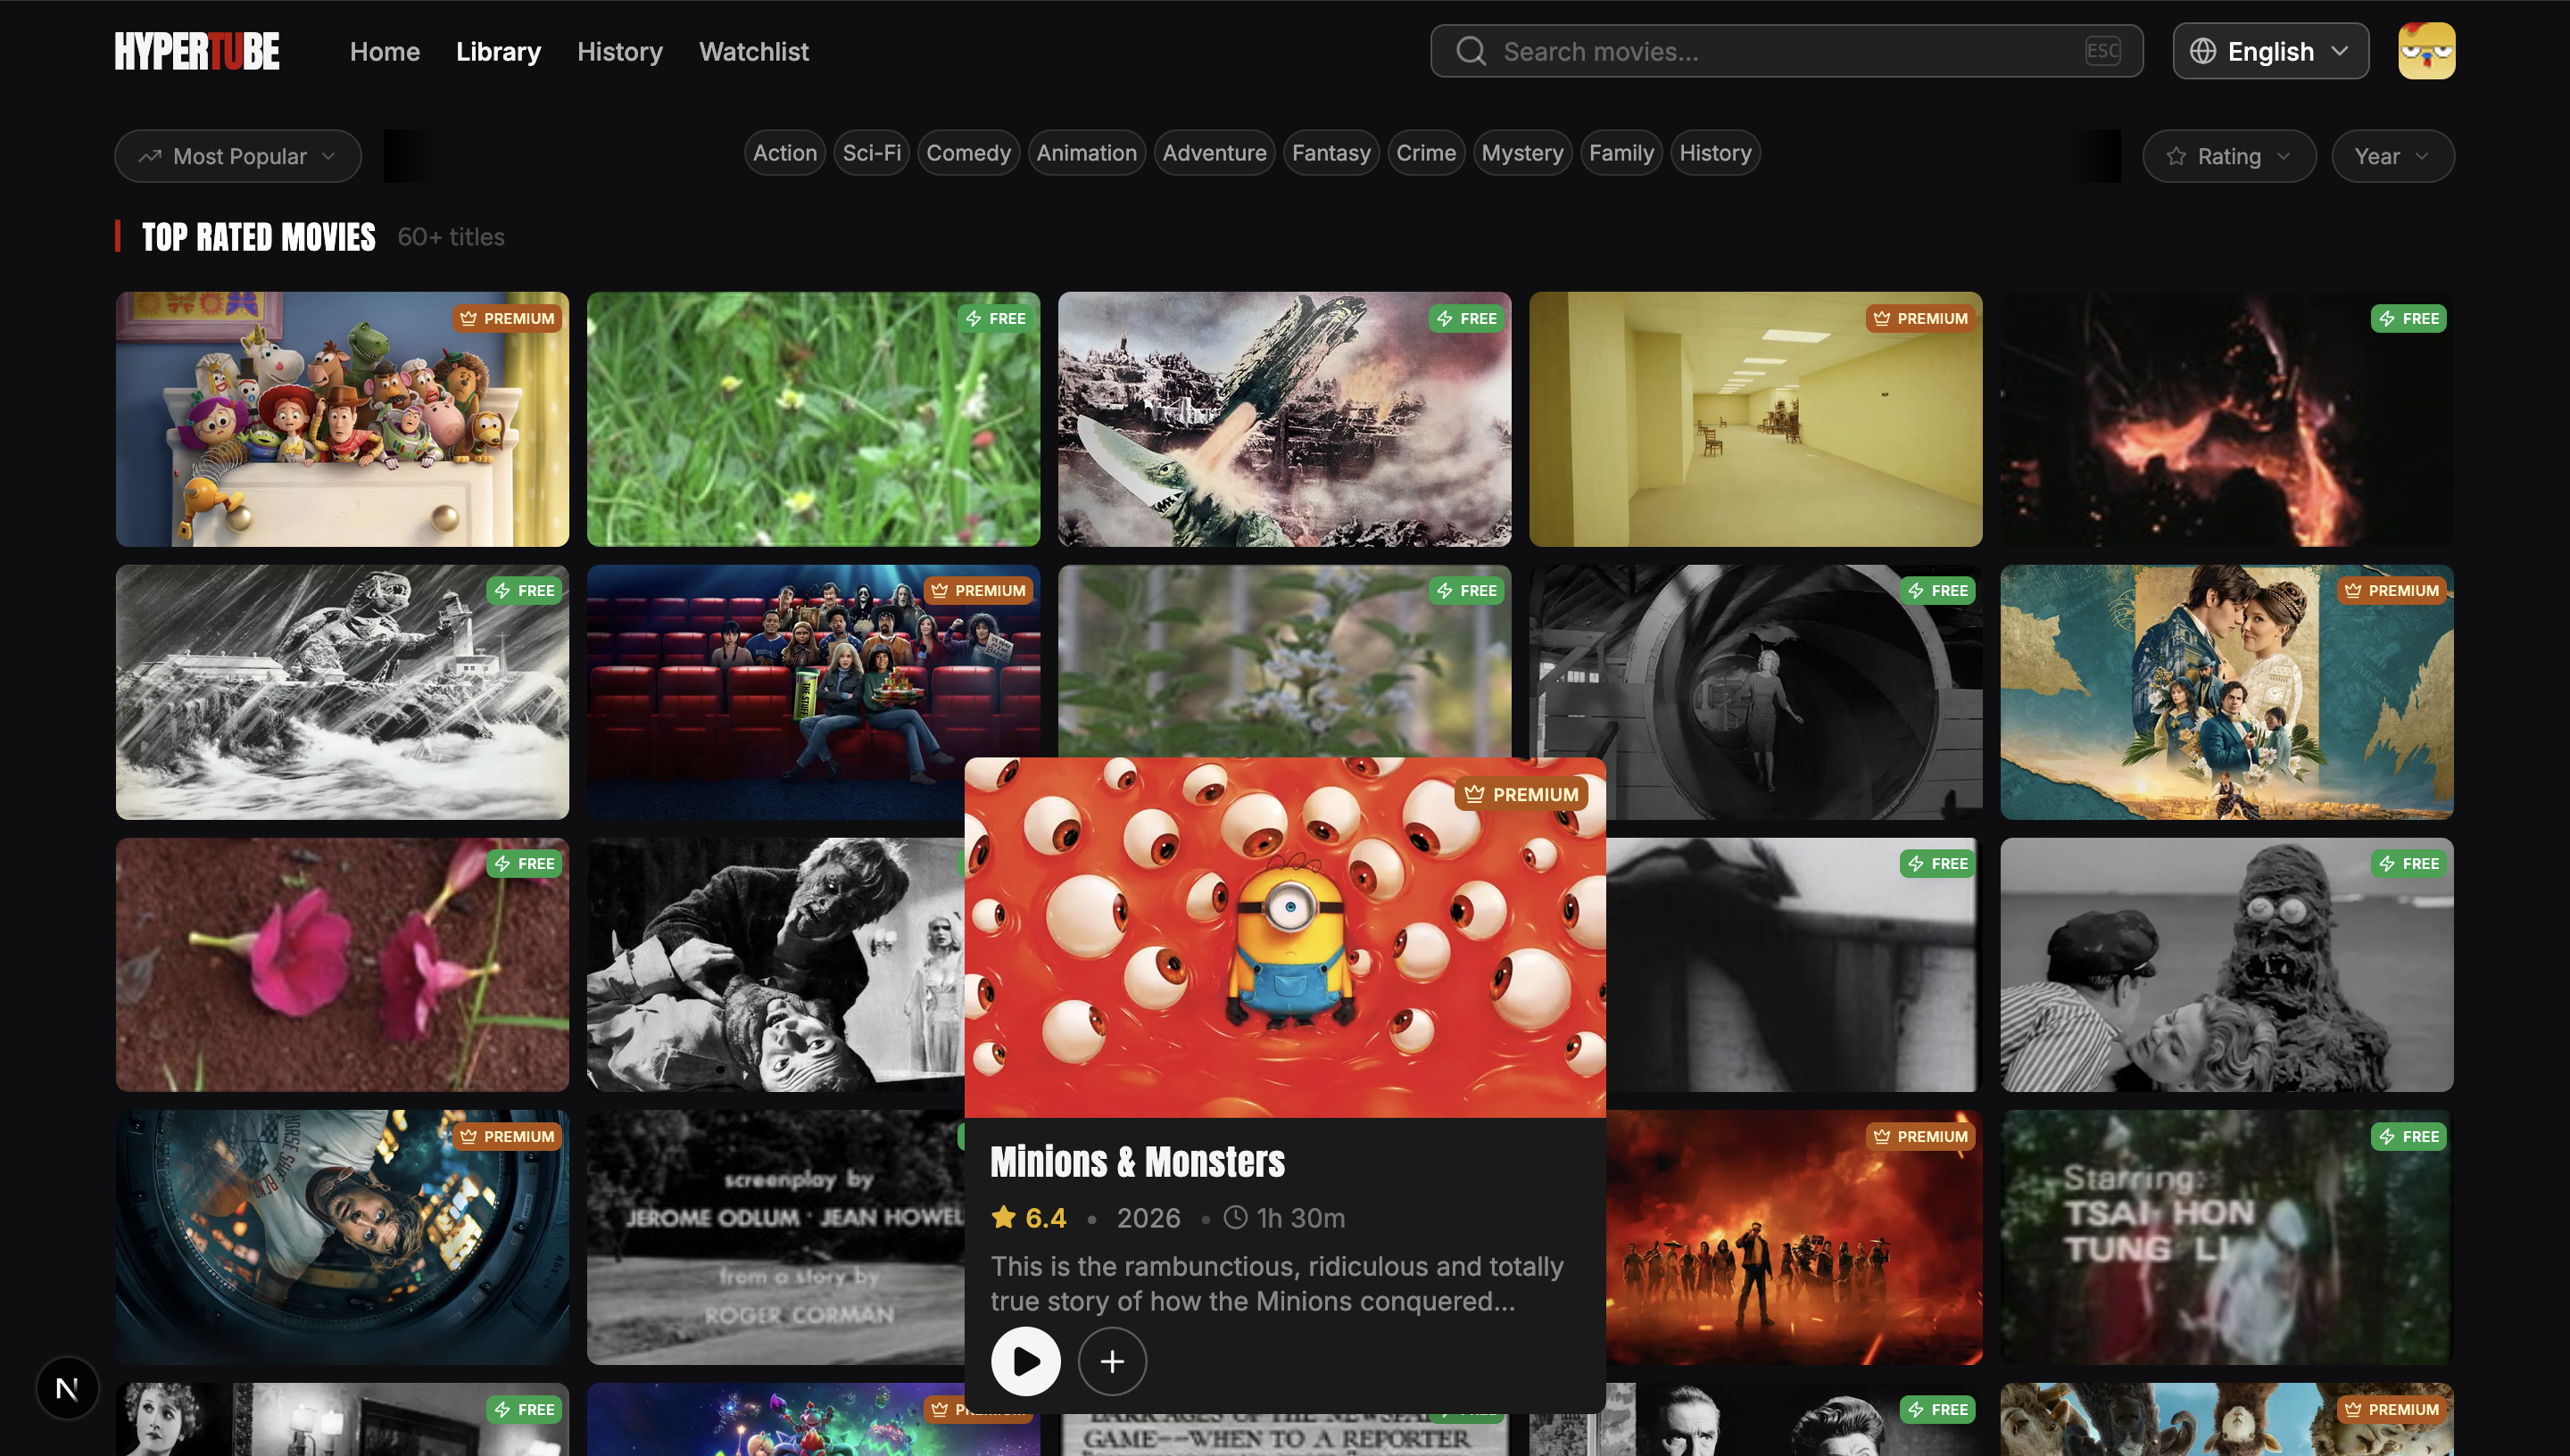This screenshot has height=1456, width=2570.
Task: Click the TOP RATED MOVIES heading
Action: 258,237
